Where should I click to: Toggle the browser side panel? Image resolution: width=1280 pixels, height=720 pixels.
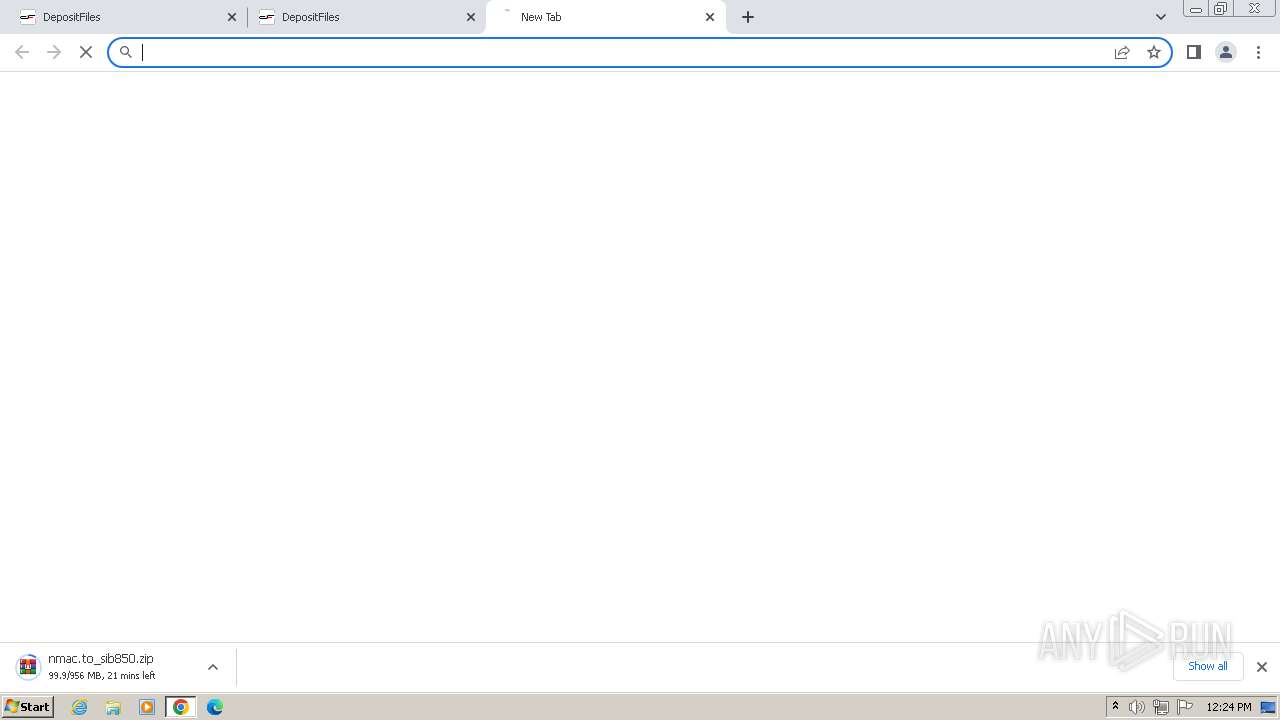(1194, 52)
